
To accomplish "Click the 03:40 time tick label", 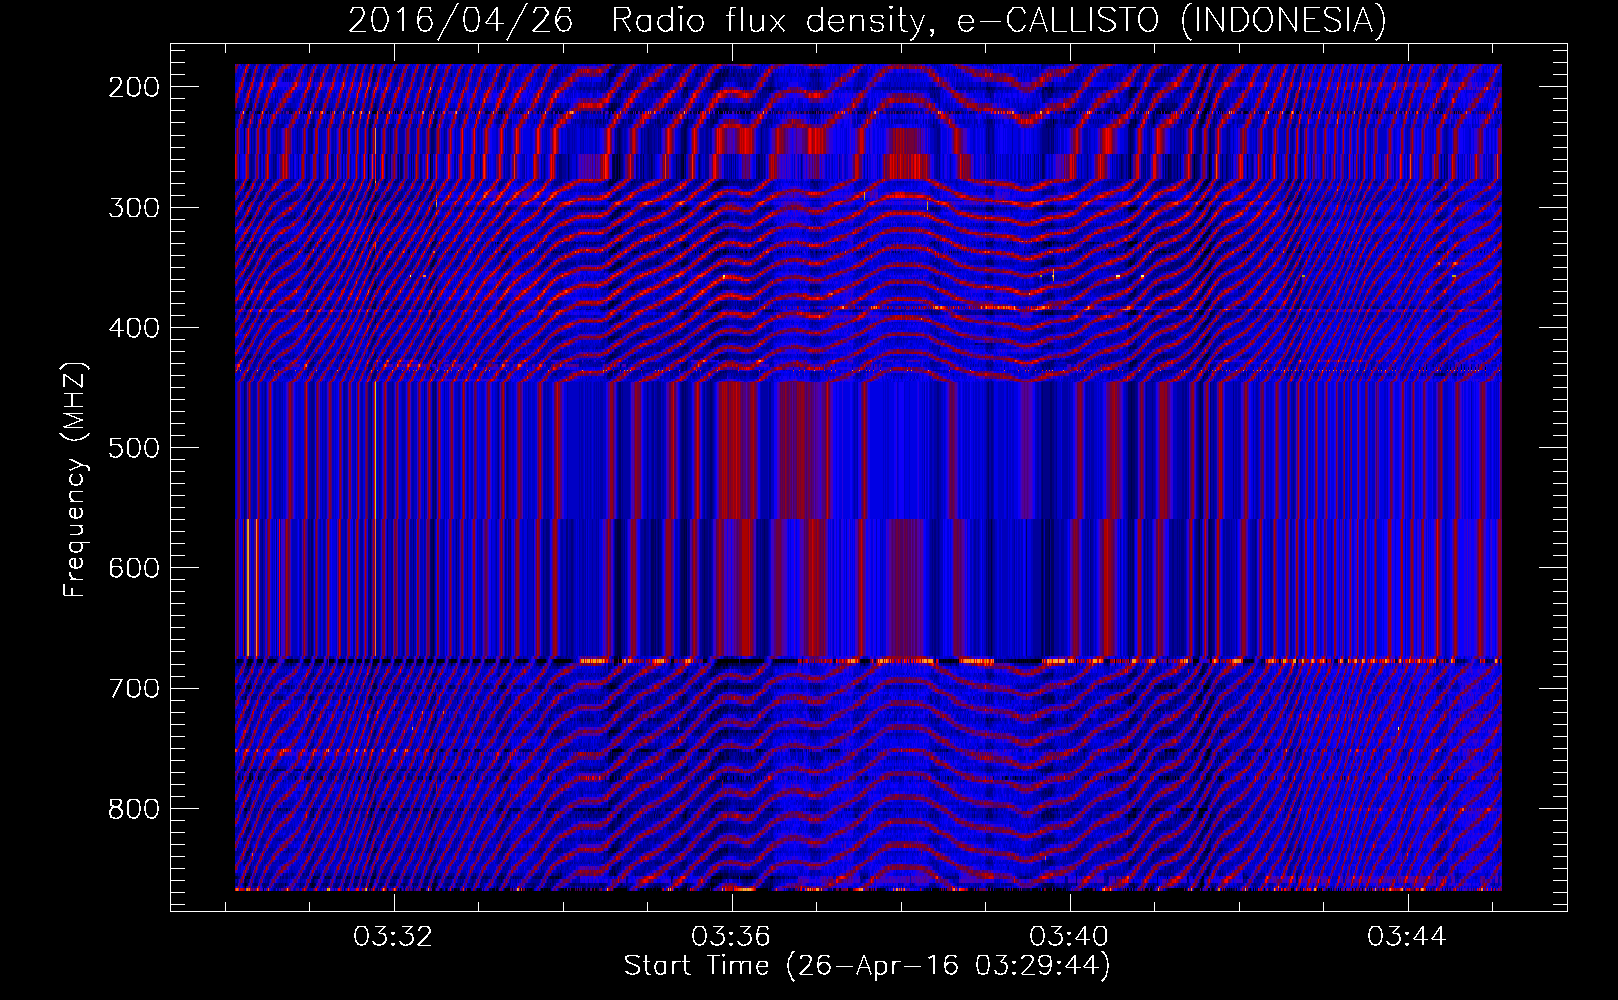I will pos(1069,936).
